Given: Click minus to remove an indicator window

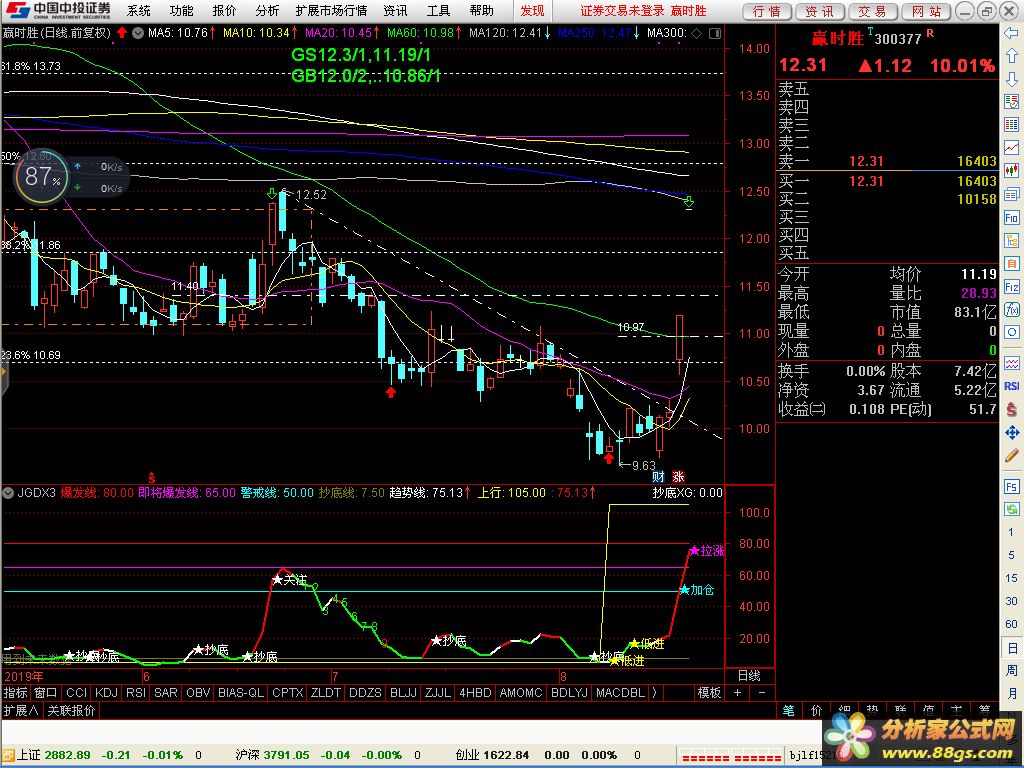Looking at the screenshot, I should point(762,692).
